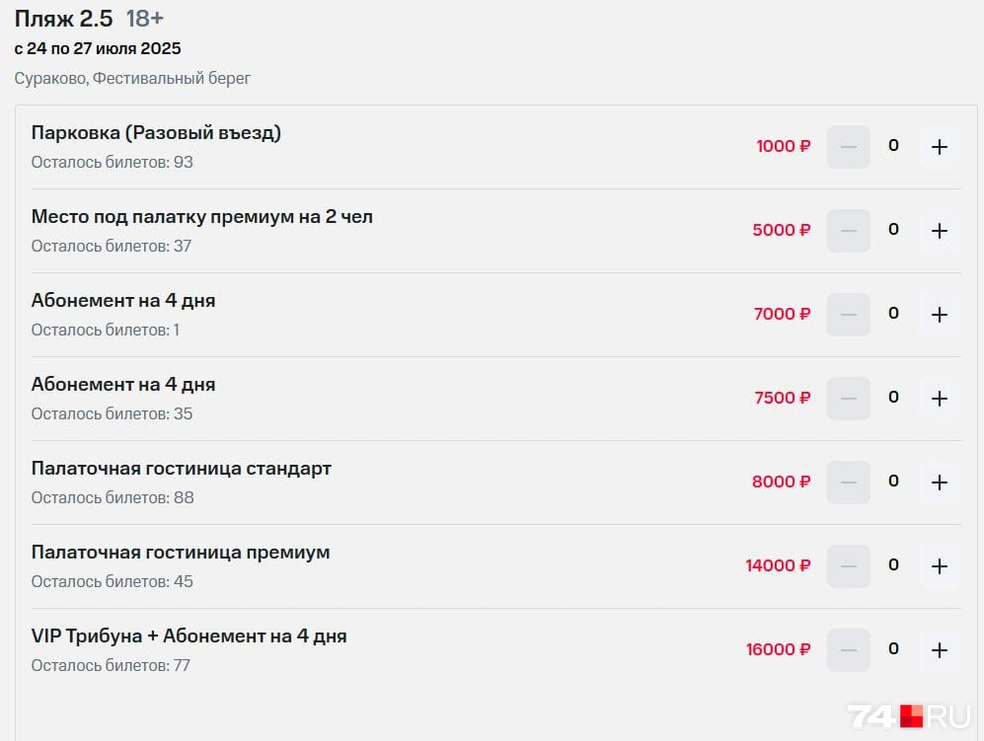Reduce Палаточная гостиница премиум ticket count
This screenshot has width=984, height=741.
(x=848, y=567)
